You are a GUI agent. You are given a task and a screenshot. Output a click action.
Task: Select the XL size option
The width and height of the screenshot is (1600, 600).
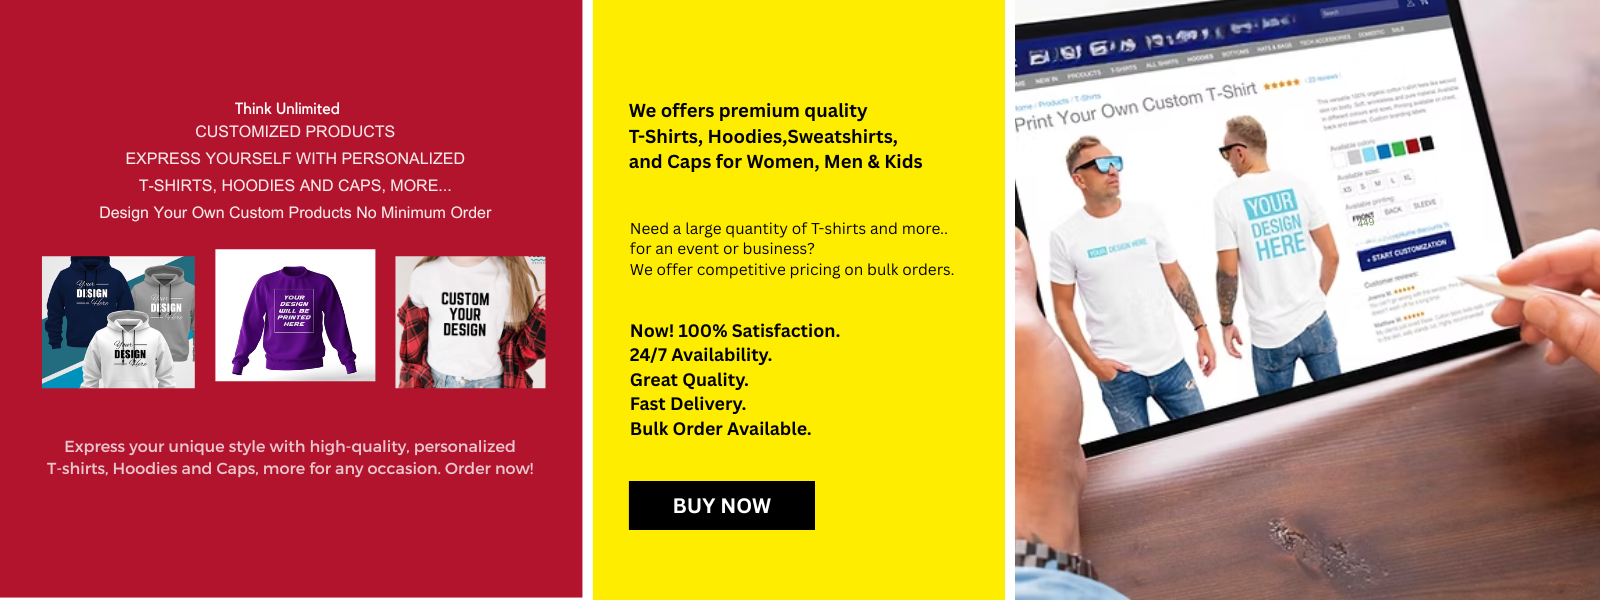coord(1408,178)
